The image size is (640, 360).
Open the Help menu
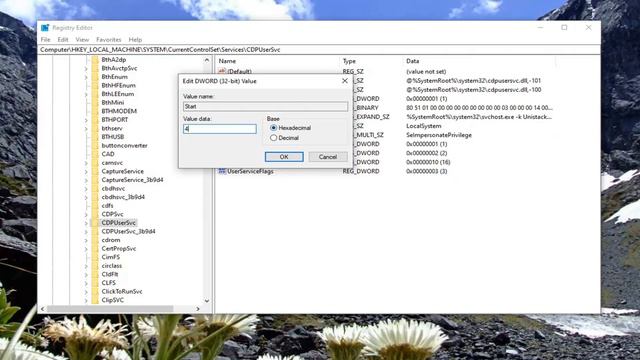click(135, 40)
